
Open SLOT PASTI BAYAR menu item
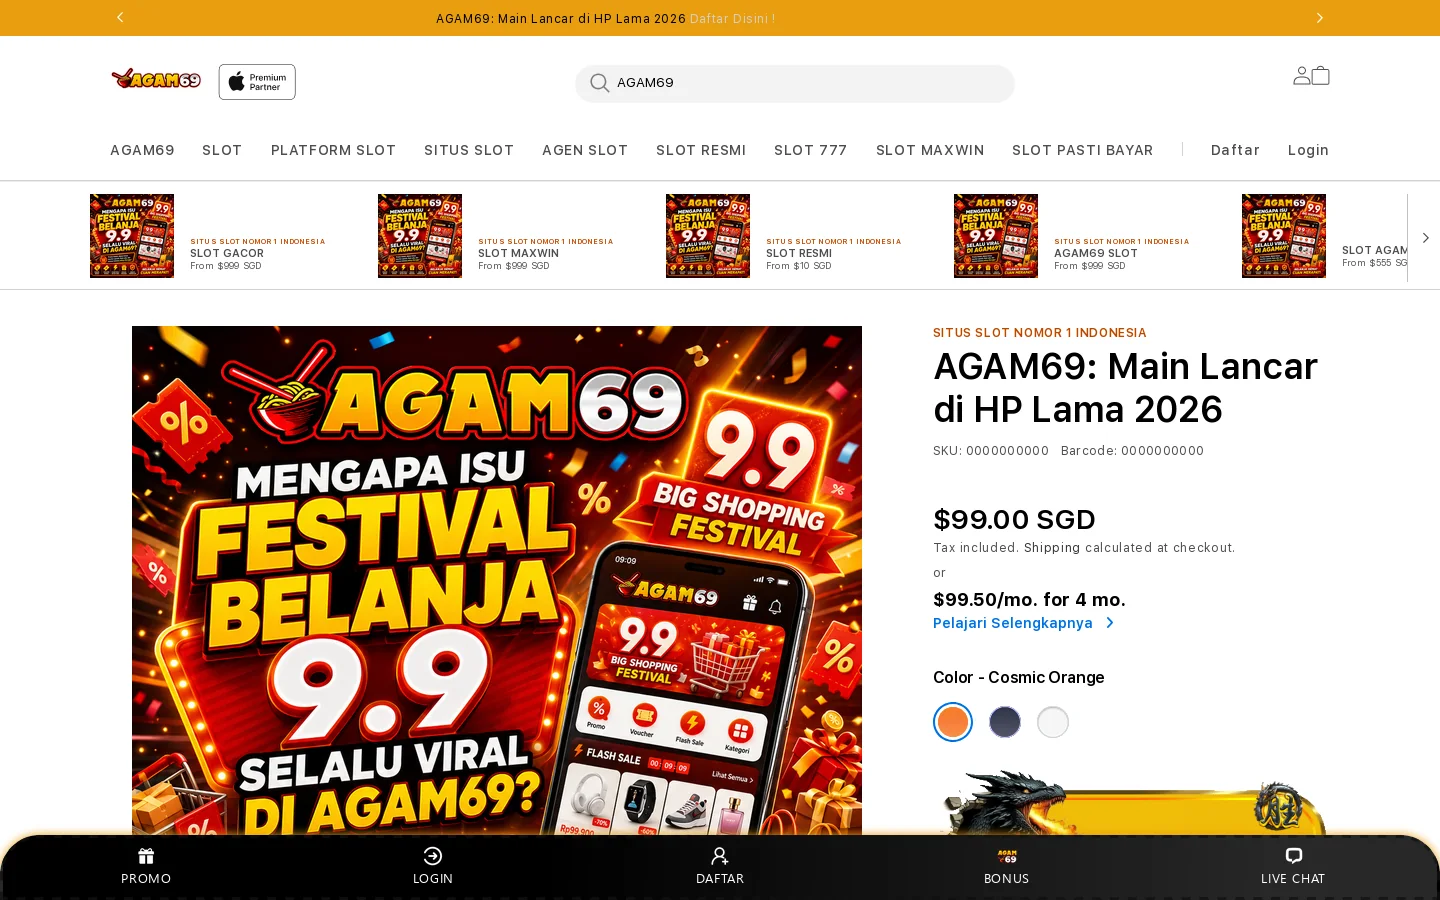(1083, 150)
